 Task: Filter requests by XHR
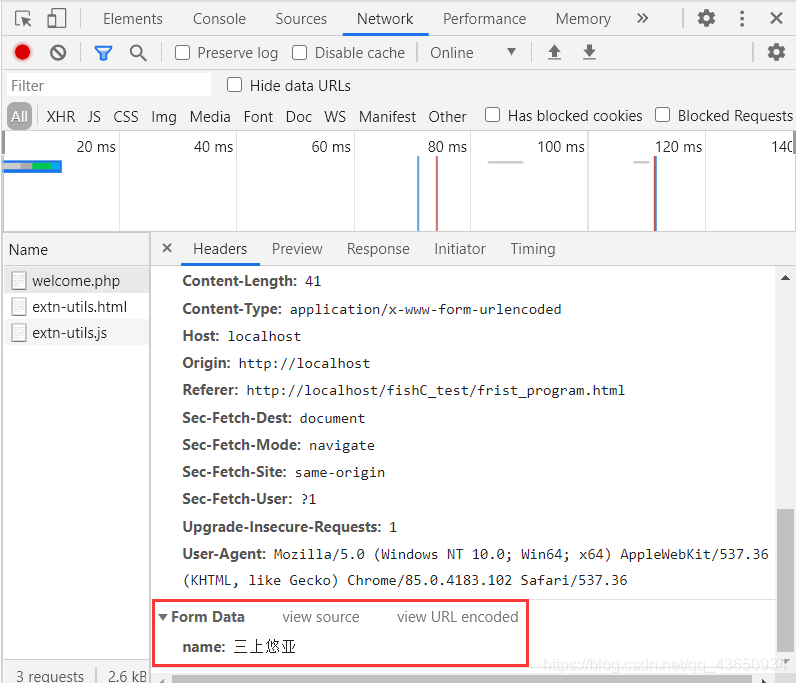click(60, 116)
